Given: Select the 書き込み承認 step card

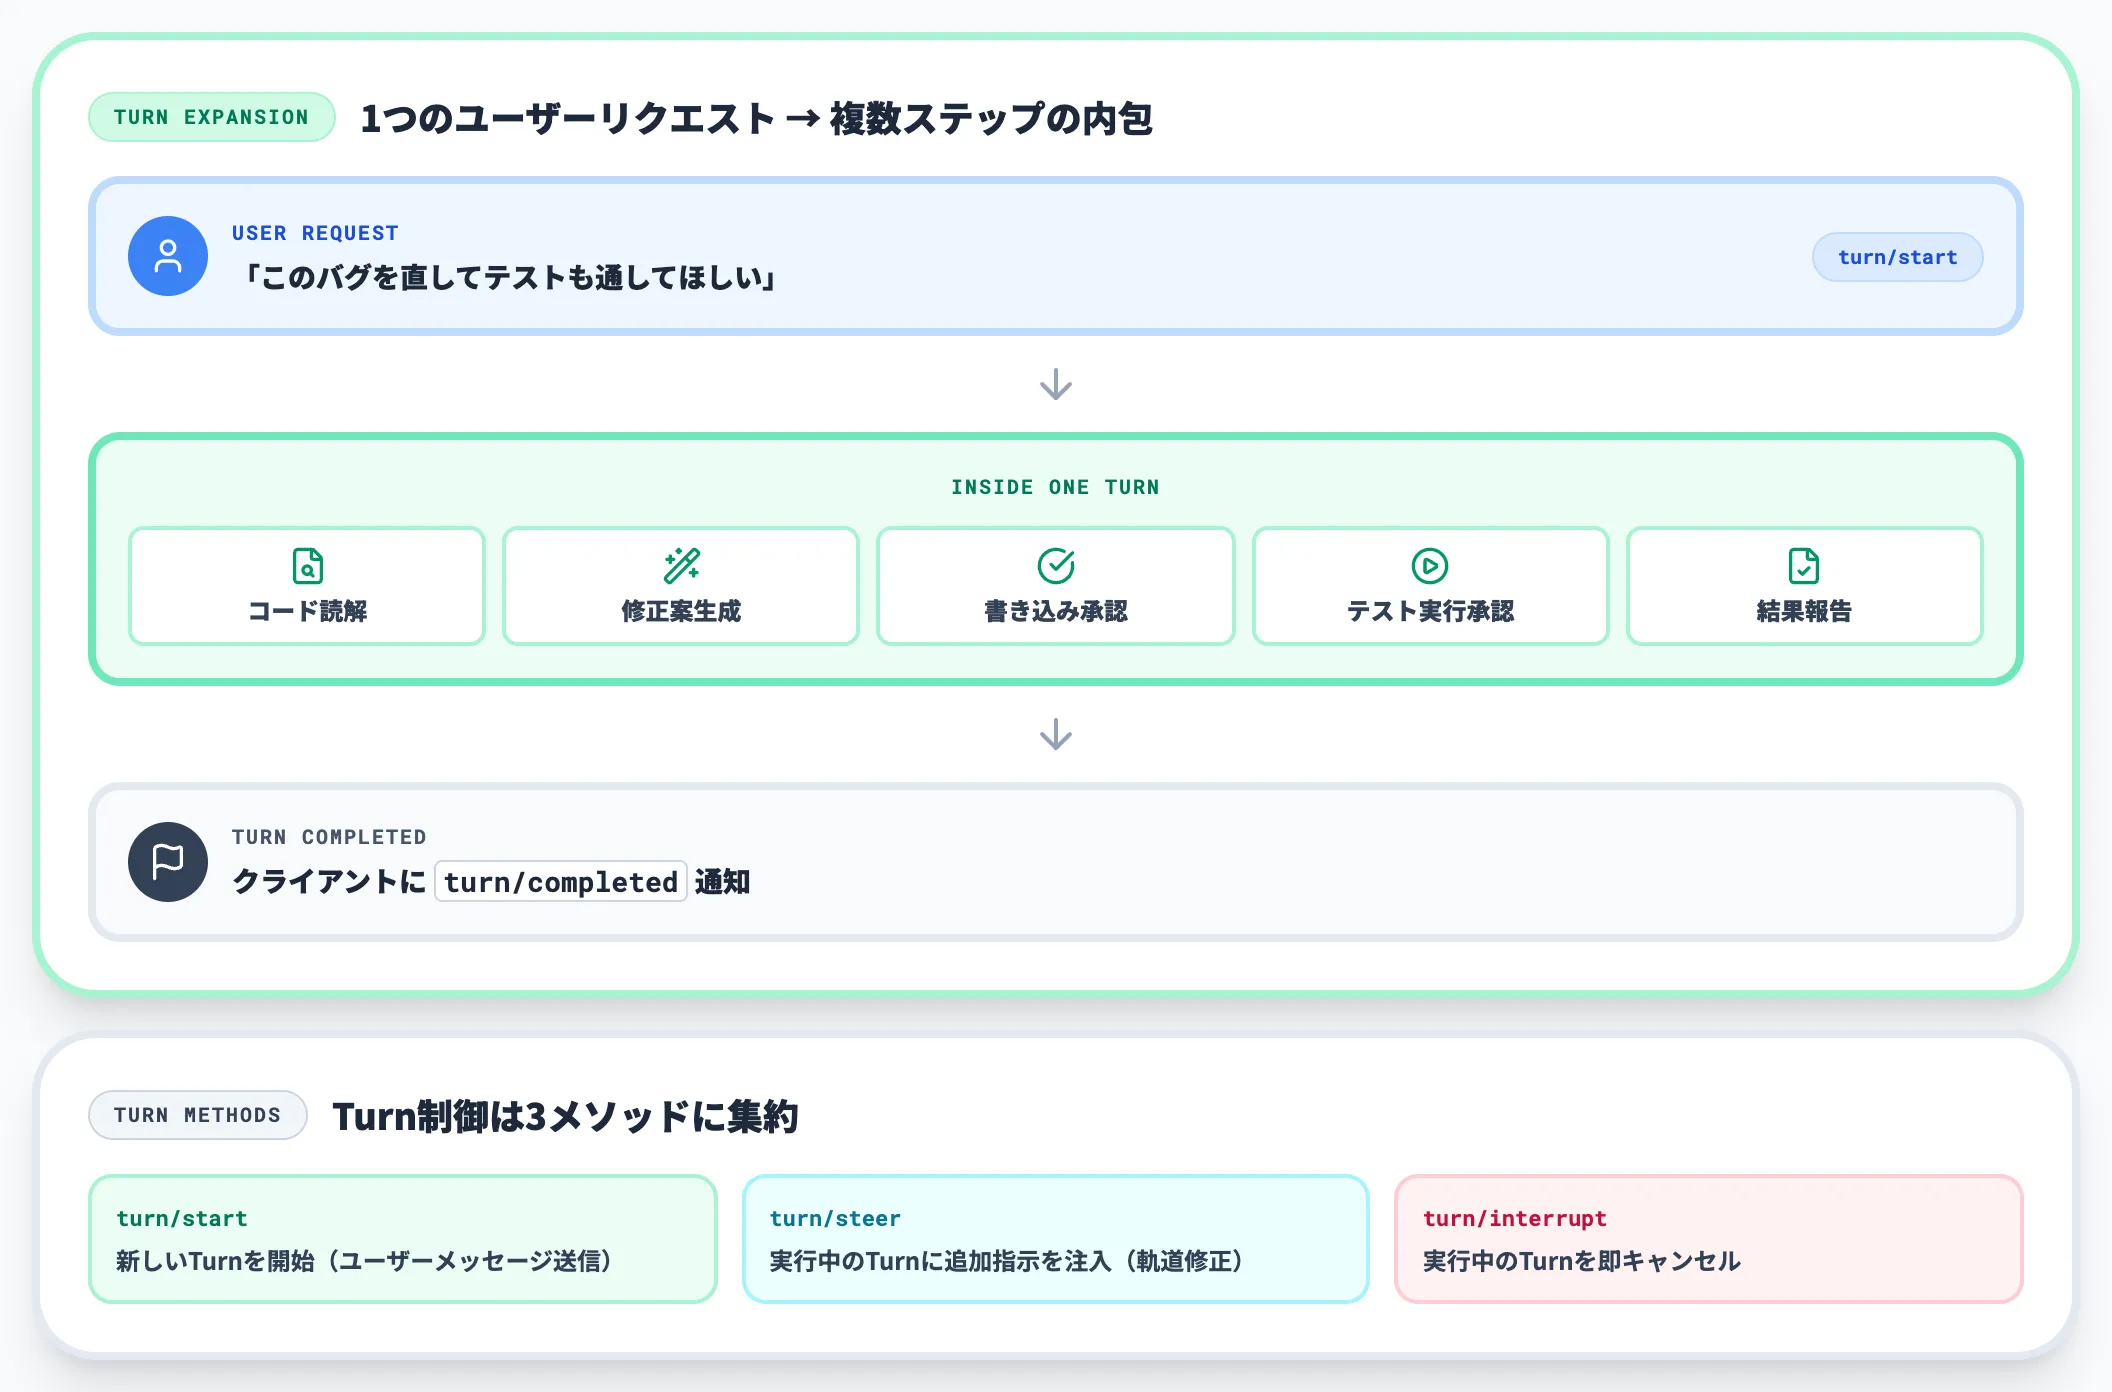Looking at the screenshot, I should point(1056,586).
